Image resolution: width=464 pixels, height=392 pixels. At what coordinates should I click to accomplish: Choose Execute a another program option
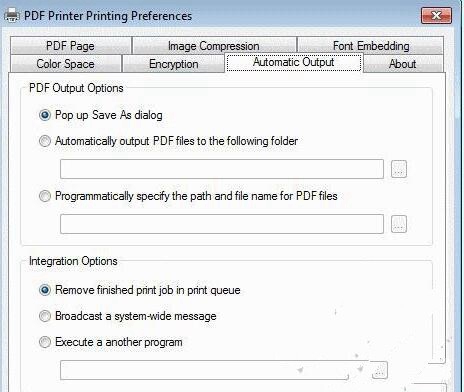click(45, 342)
